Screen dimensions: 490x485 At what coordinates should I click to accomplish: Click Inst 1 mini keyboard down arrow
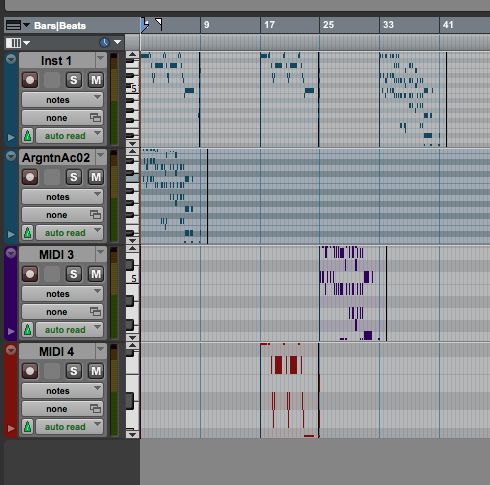click(132, 144)
